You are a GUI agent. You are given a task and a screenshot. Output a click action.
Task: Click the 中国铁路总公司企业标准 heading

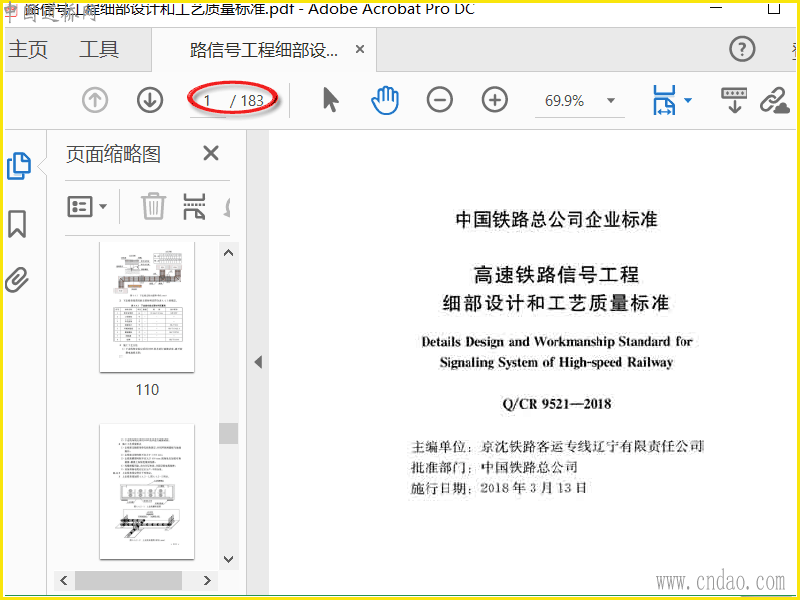[x=556, y=220]
